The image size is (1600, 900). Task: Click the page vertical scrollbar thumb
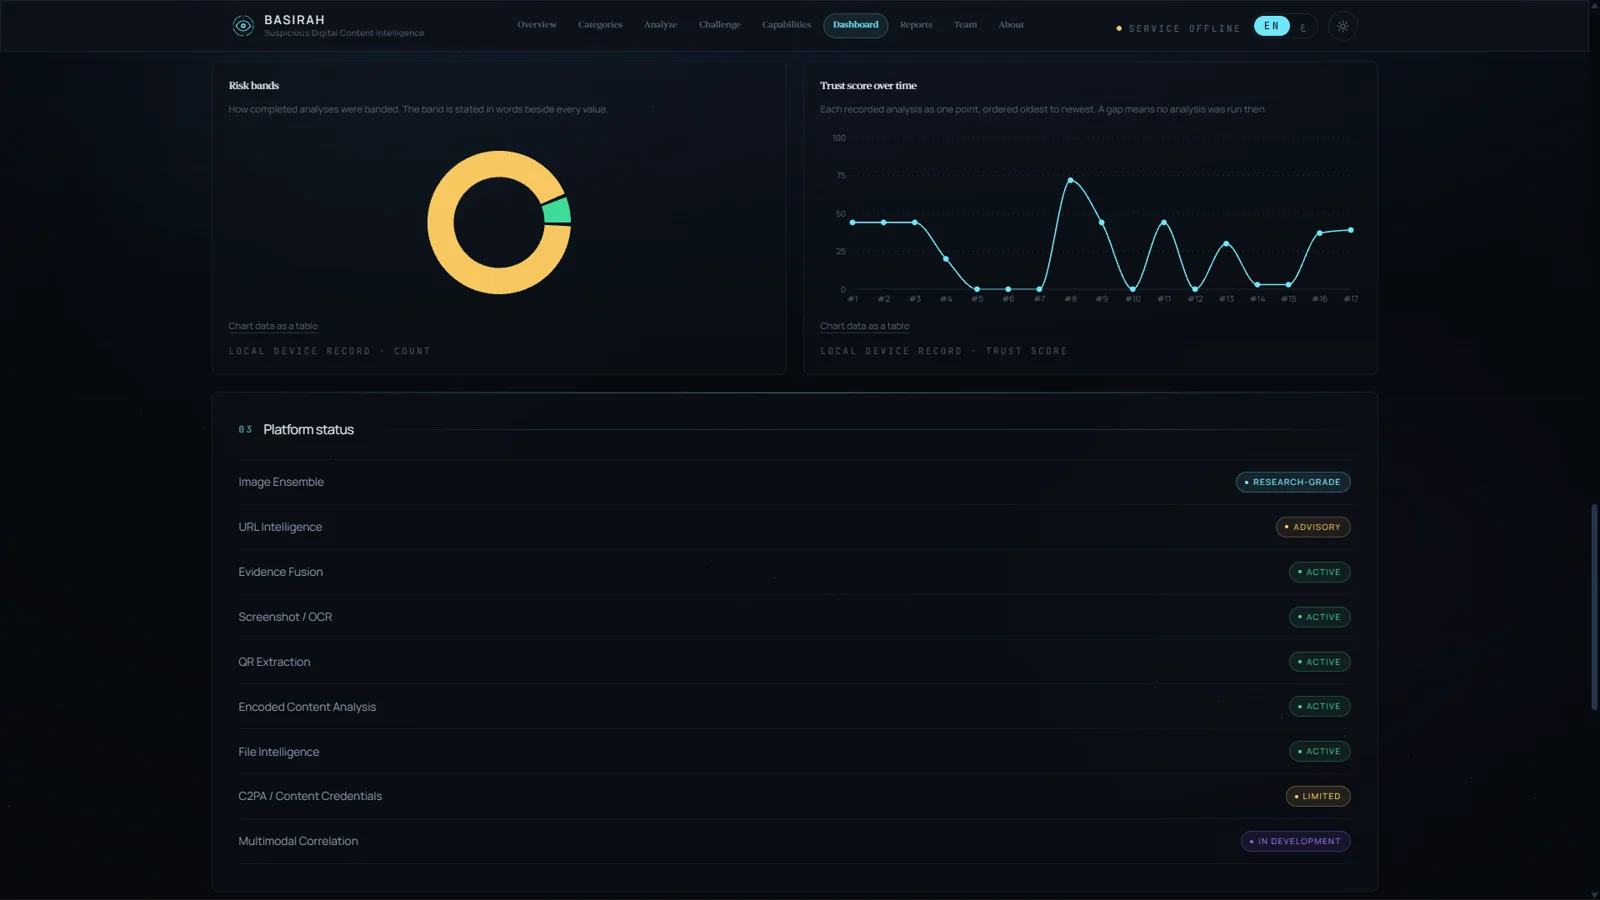click(x=1594, y=608)
